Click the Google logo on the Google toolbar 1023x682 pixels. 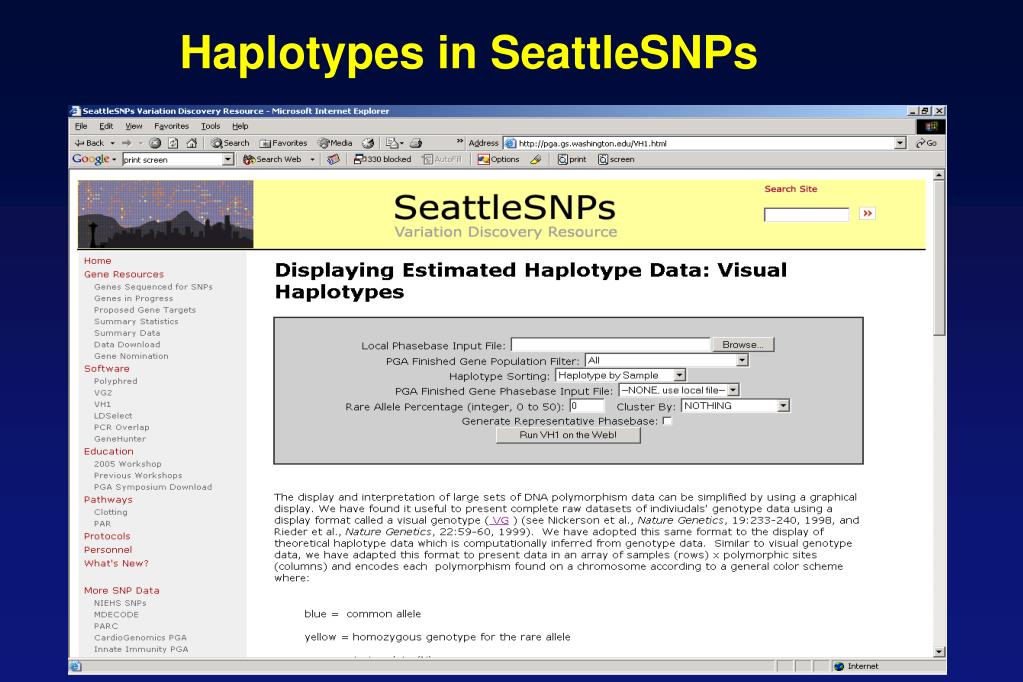pos(91,159)
